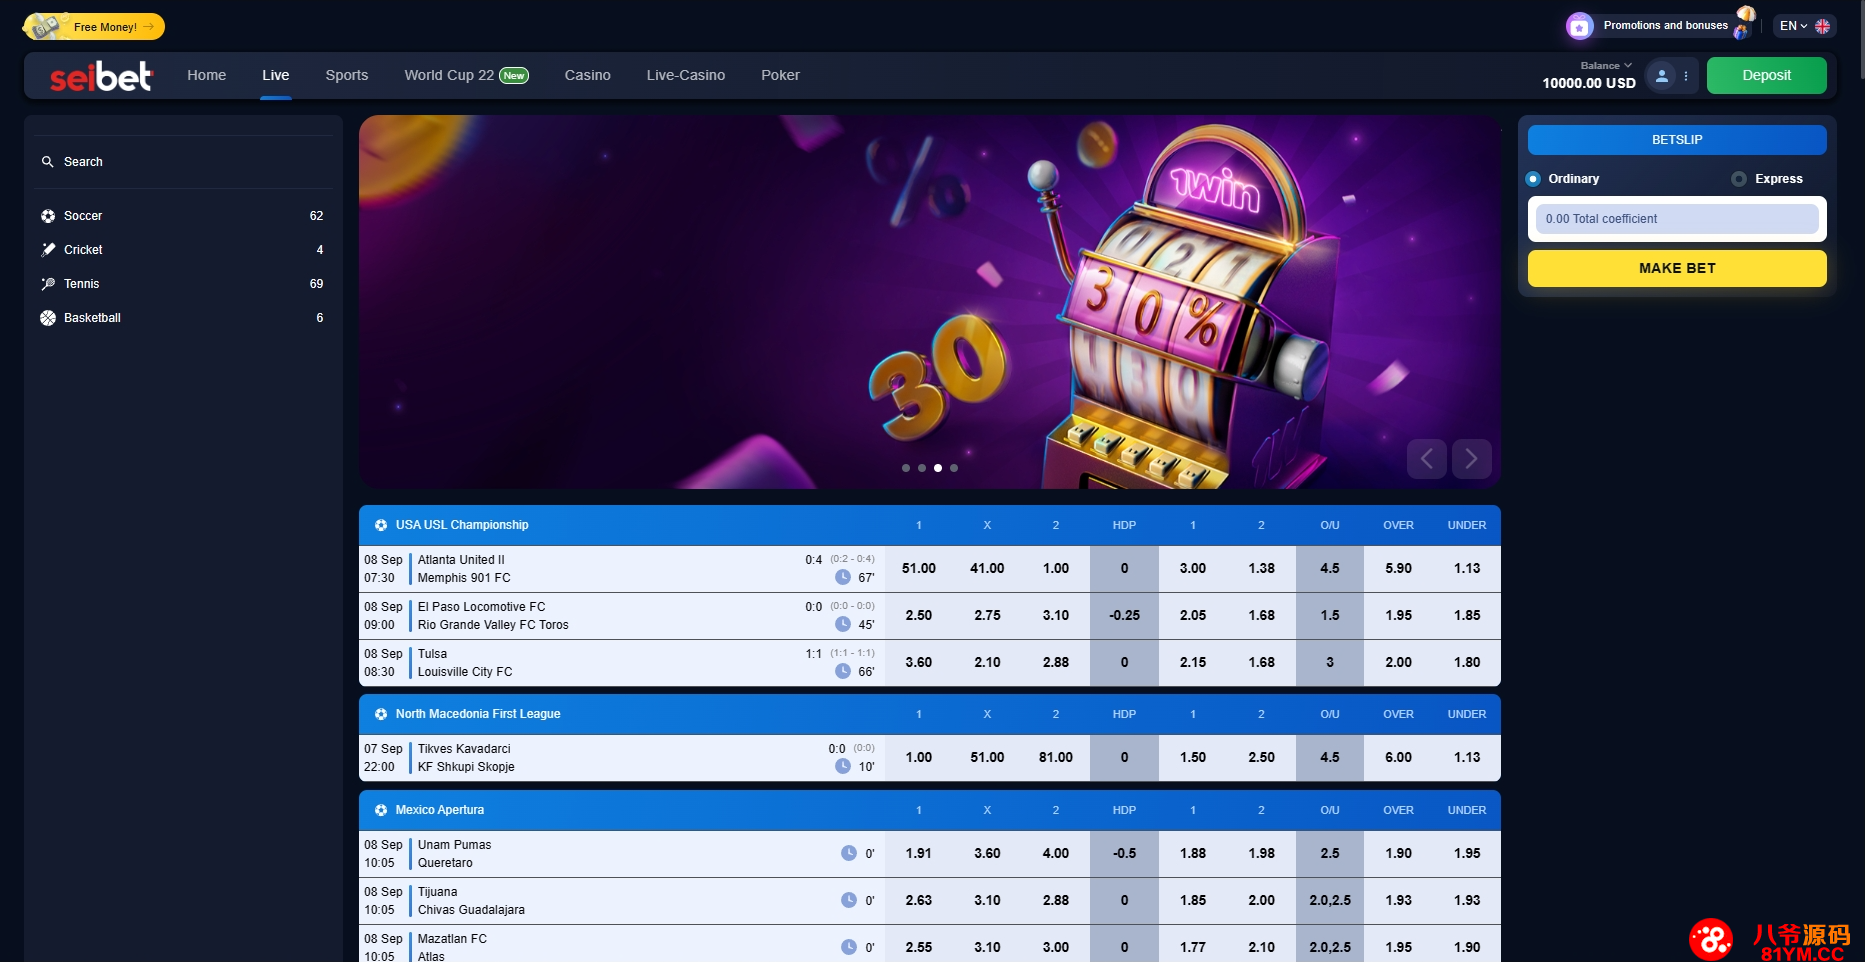Bet on Atlanta United II win at 51.00

tap(919, 569)
